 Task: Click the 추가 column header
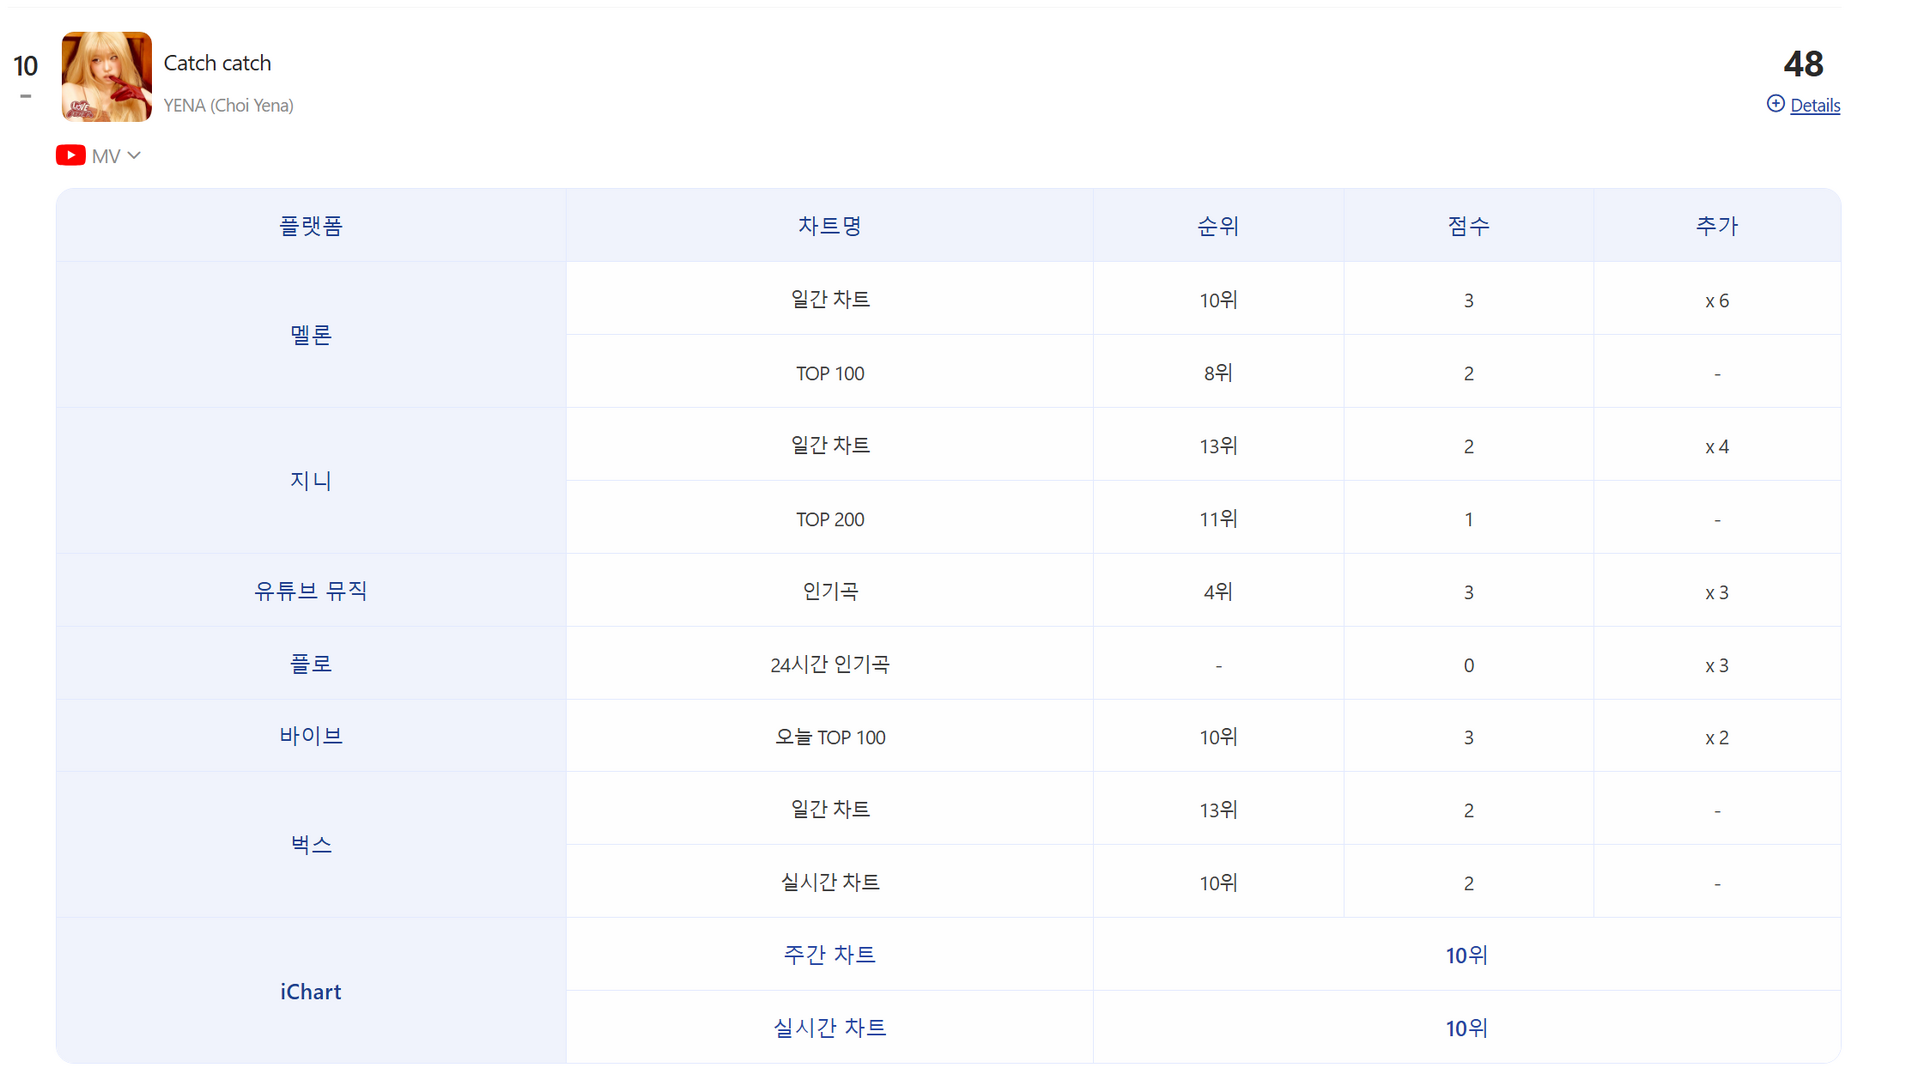click(x=1717, y=226)
